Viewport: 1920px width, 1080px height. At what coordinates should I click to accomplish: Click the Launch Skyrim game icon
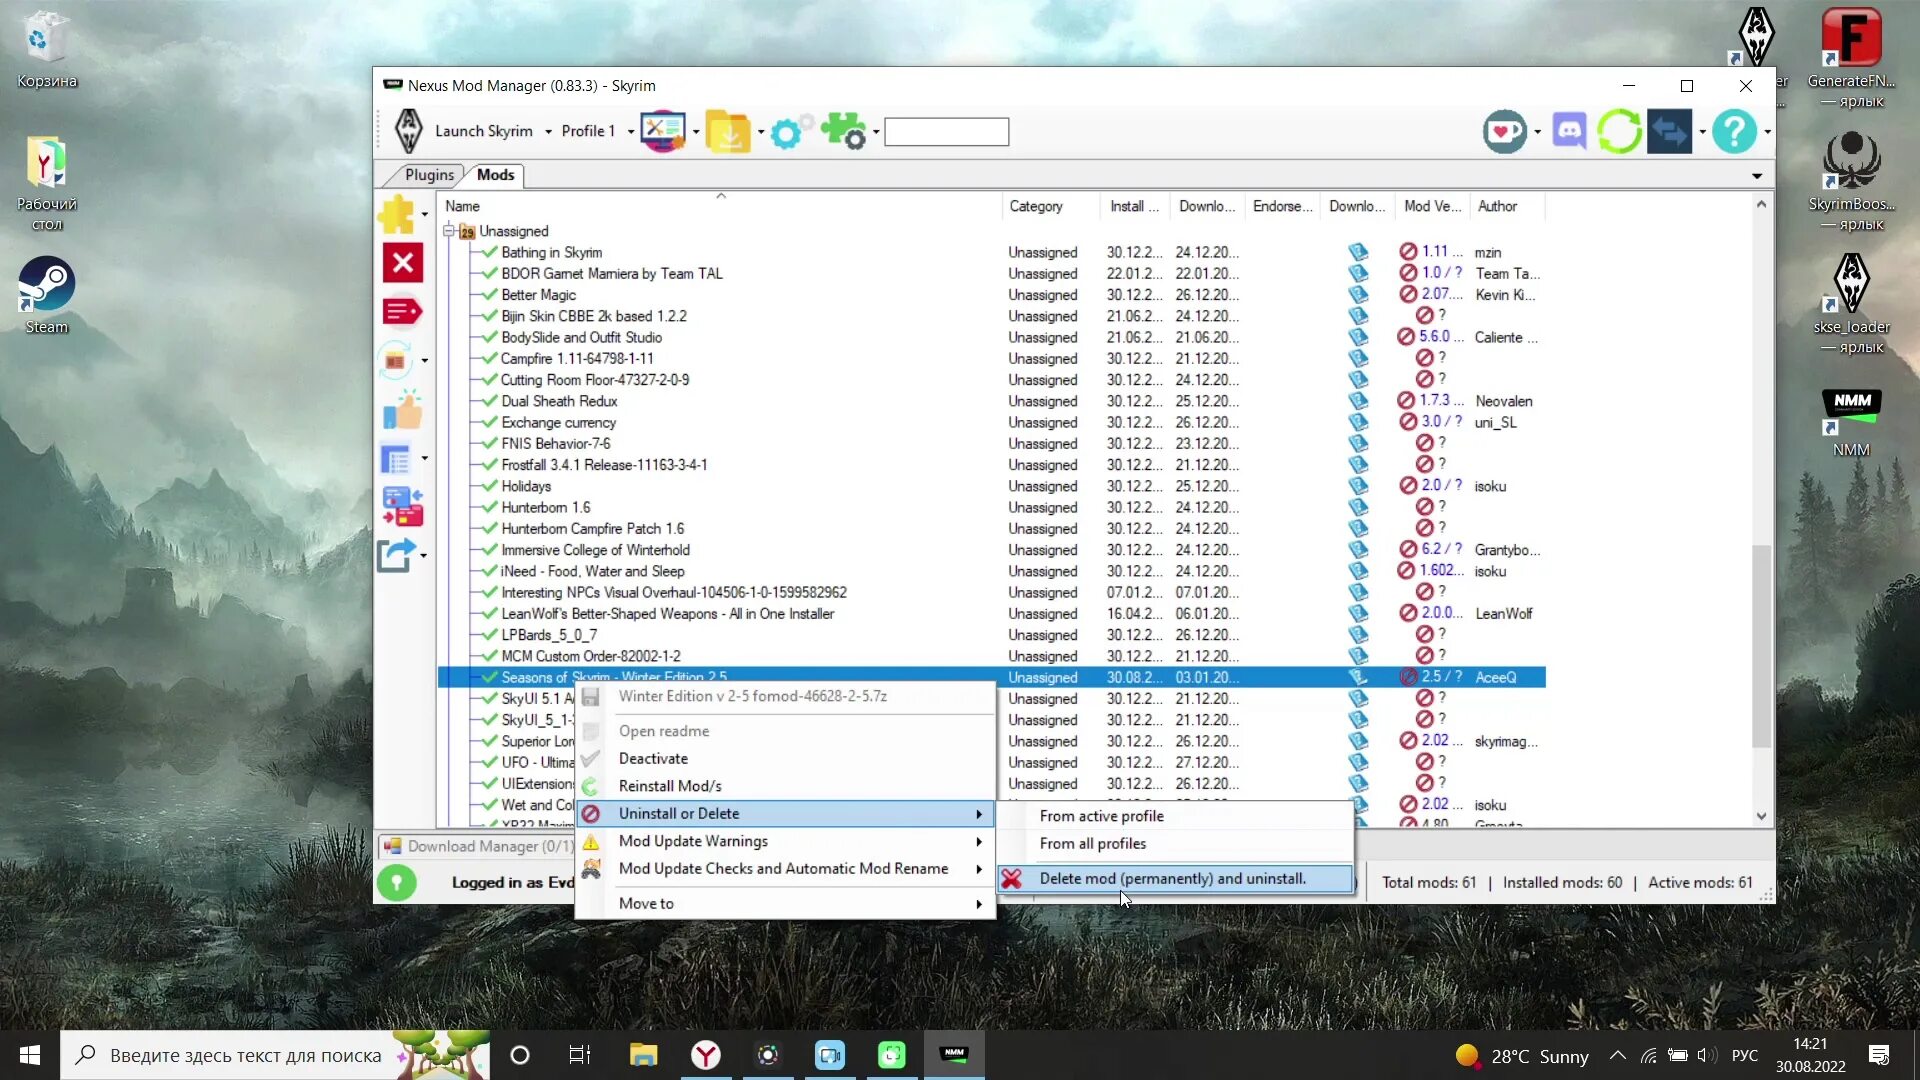click(x=408, y=131)
